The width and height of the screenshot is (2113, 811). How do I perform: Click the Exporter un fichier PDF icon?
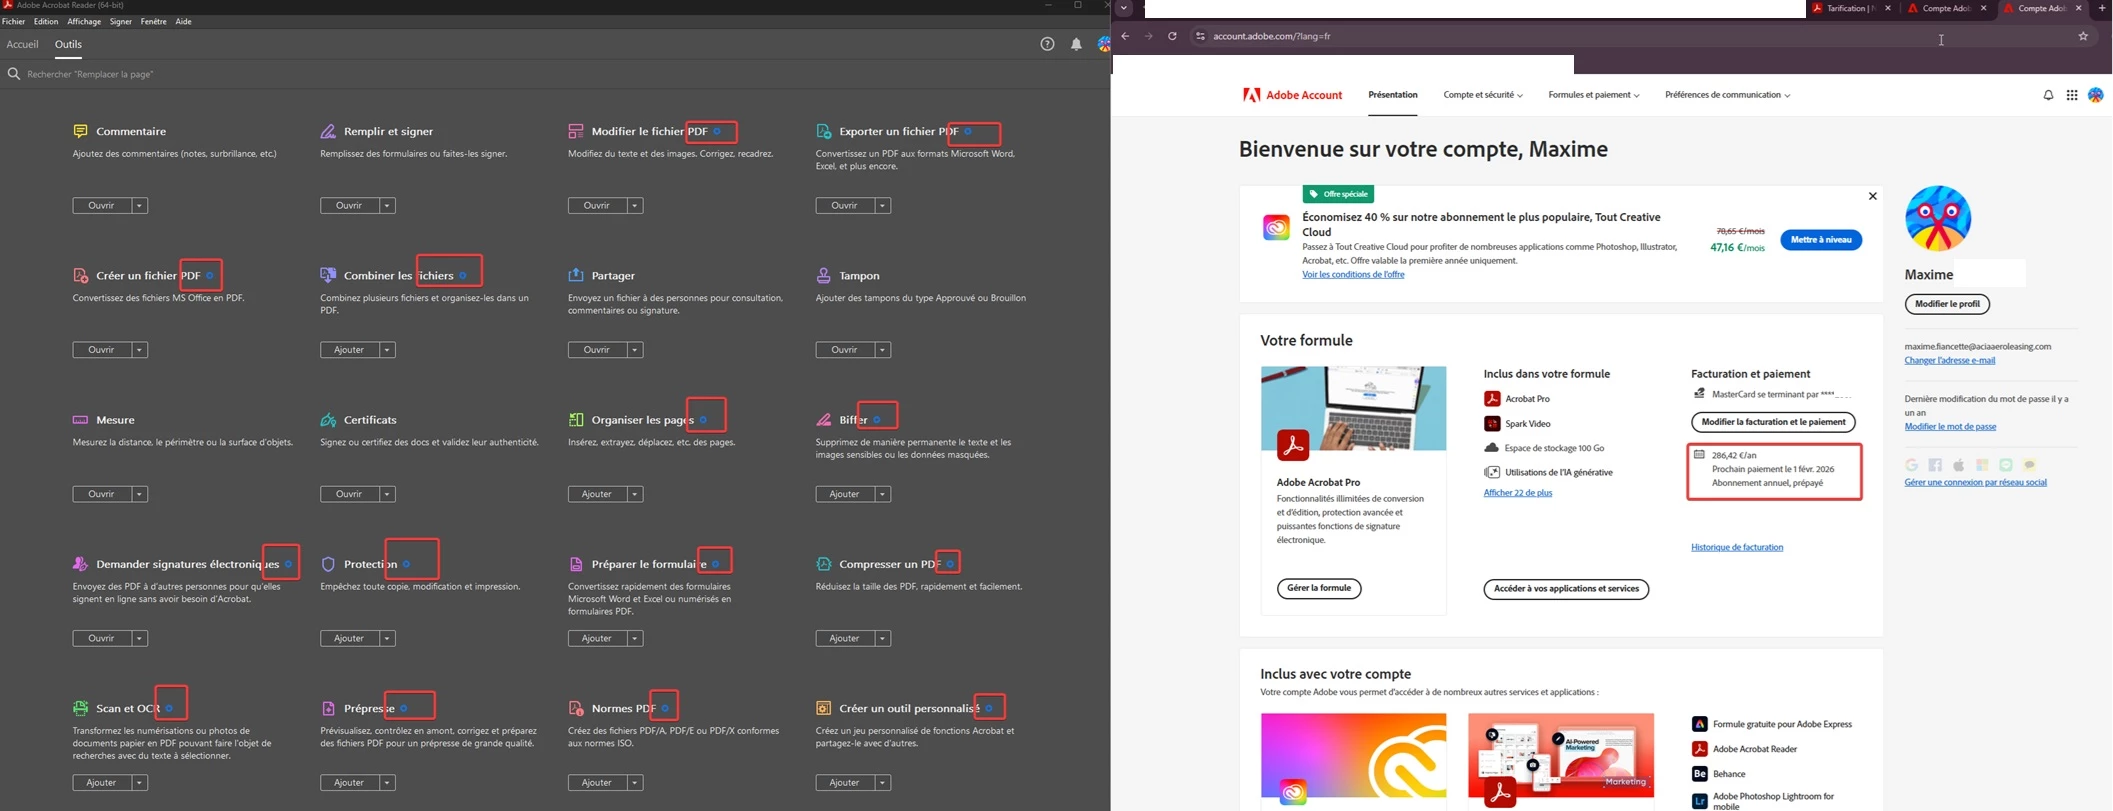[x=824, y=131]
